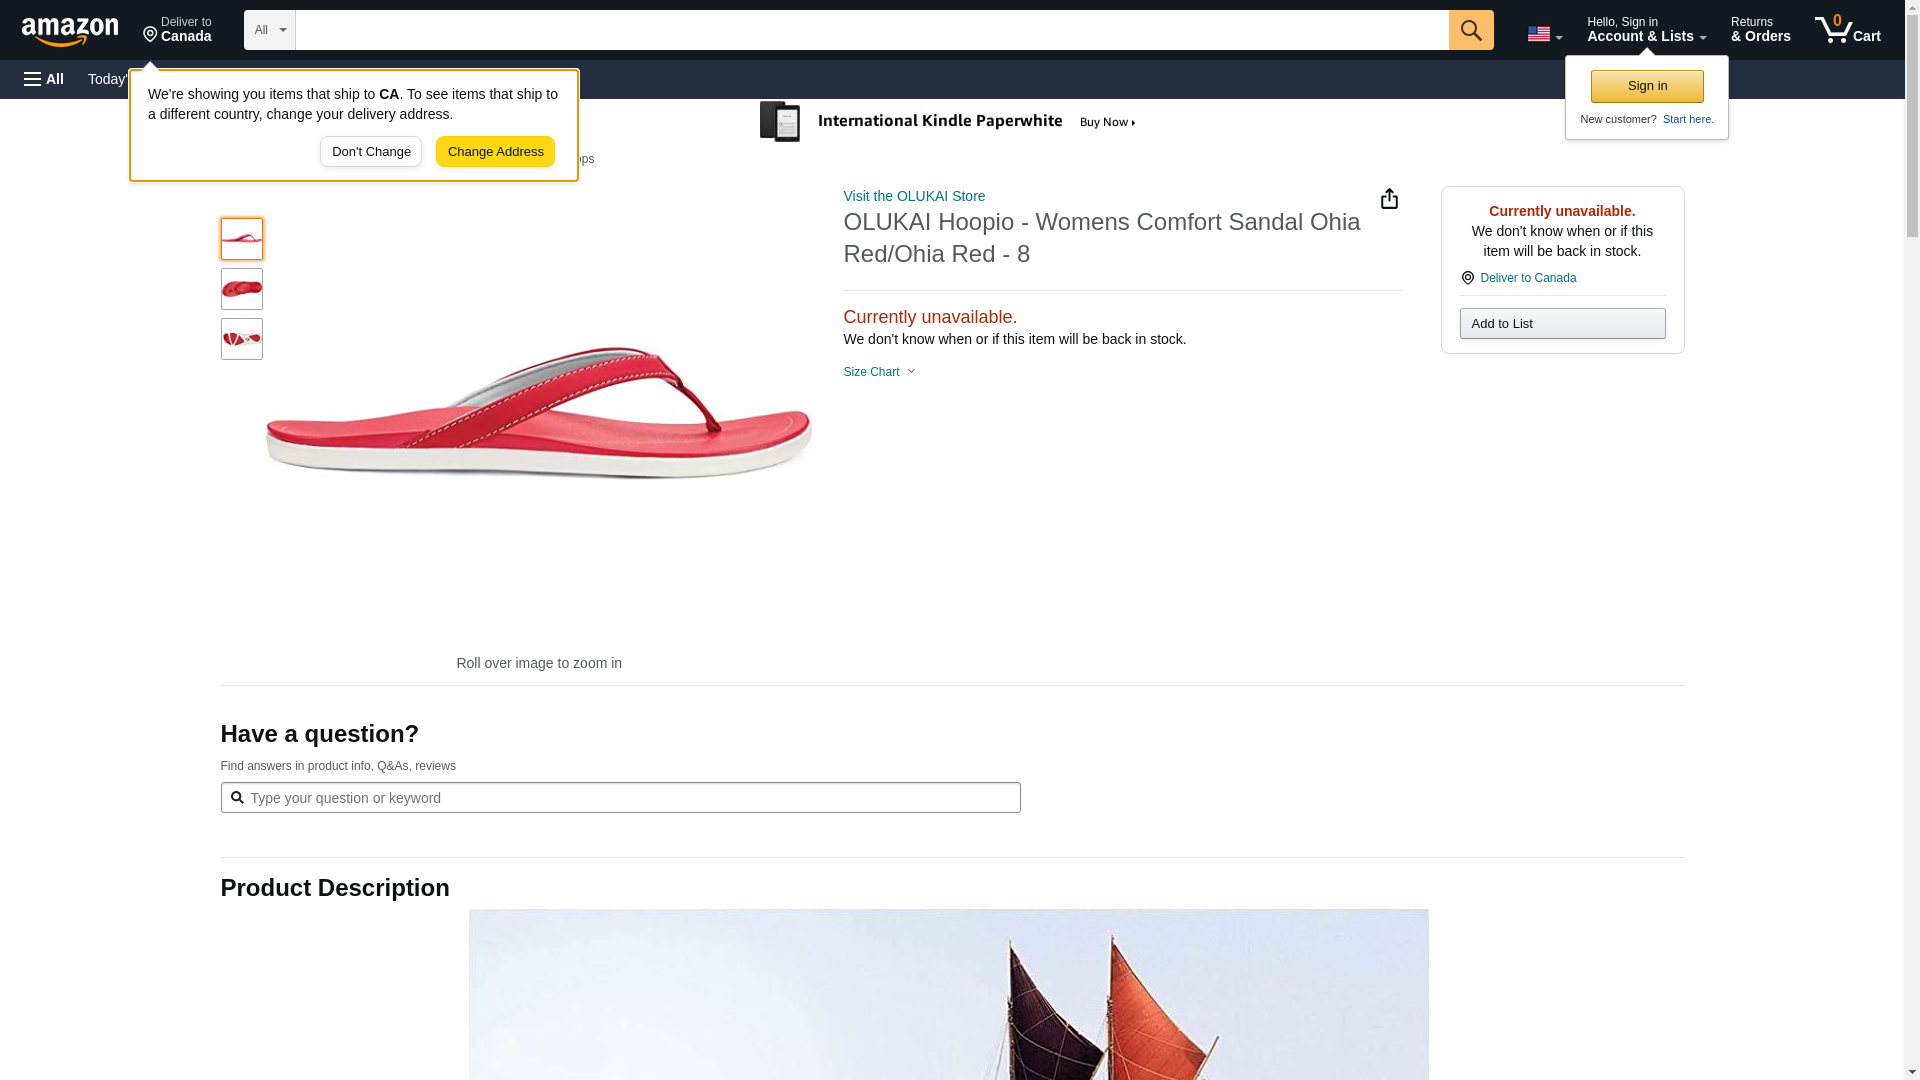Select third sandal pair thumbnail

(242, 339)
